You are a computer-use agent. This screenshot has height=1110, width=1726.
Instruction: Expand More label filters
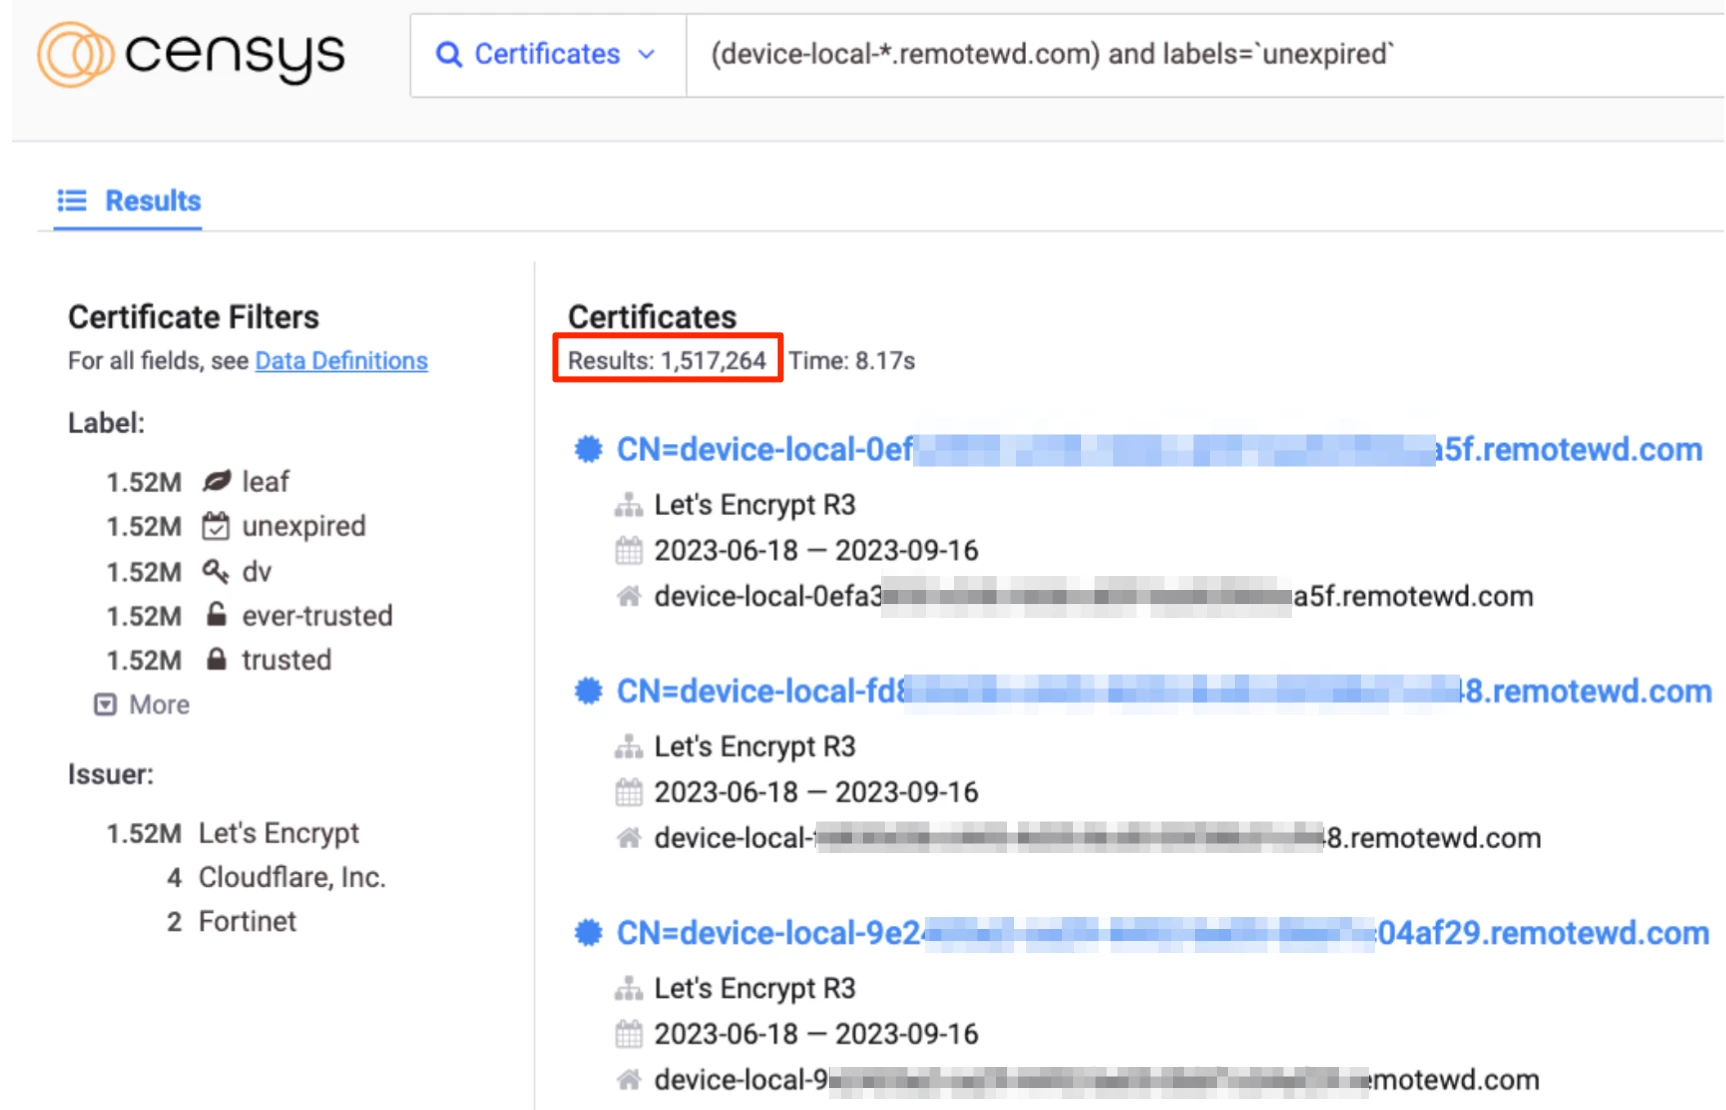click(158, 705)
